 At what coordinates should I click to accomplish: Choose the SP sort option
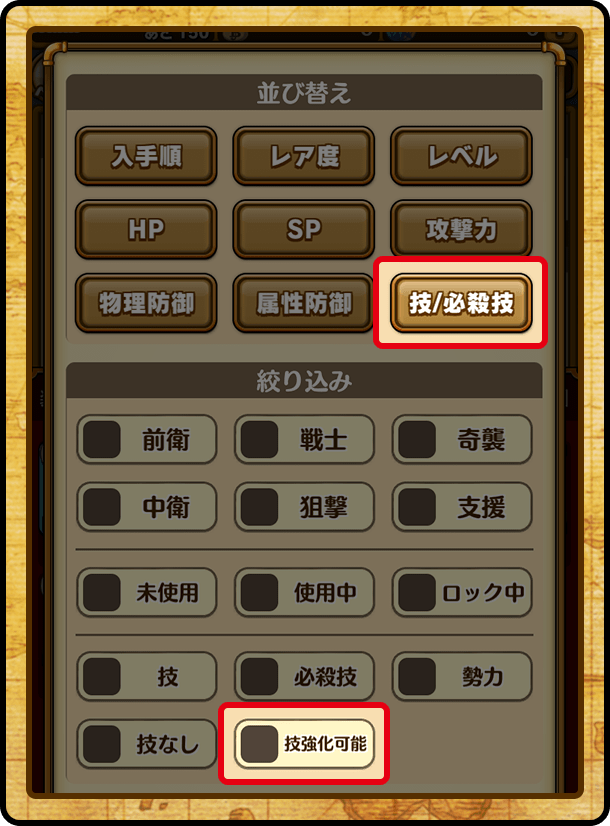coord(303,229)
